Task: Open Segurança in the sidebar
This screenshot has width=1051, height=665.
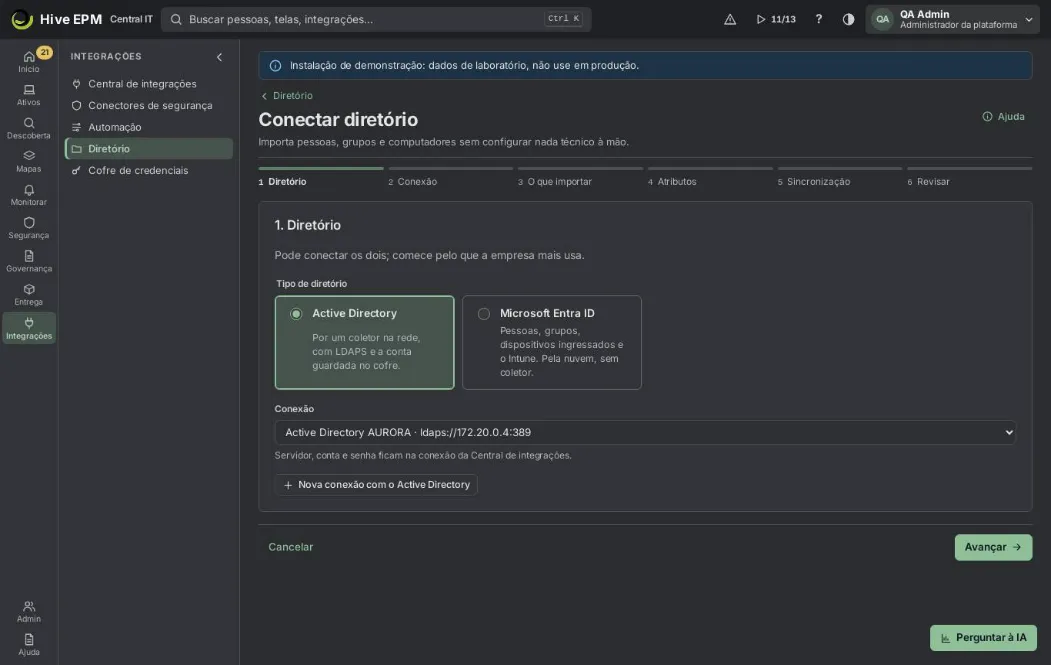Action: point(29,228)
